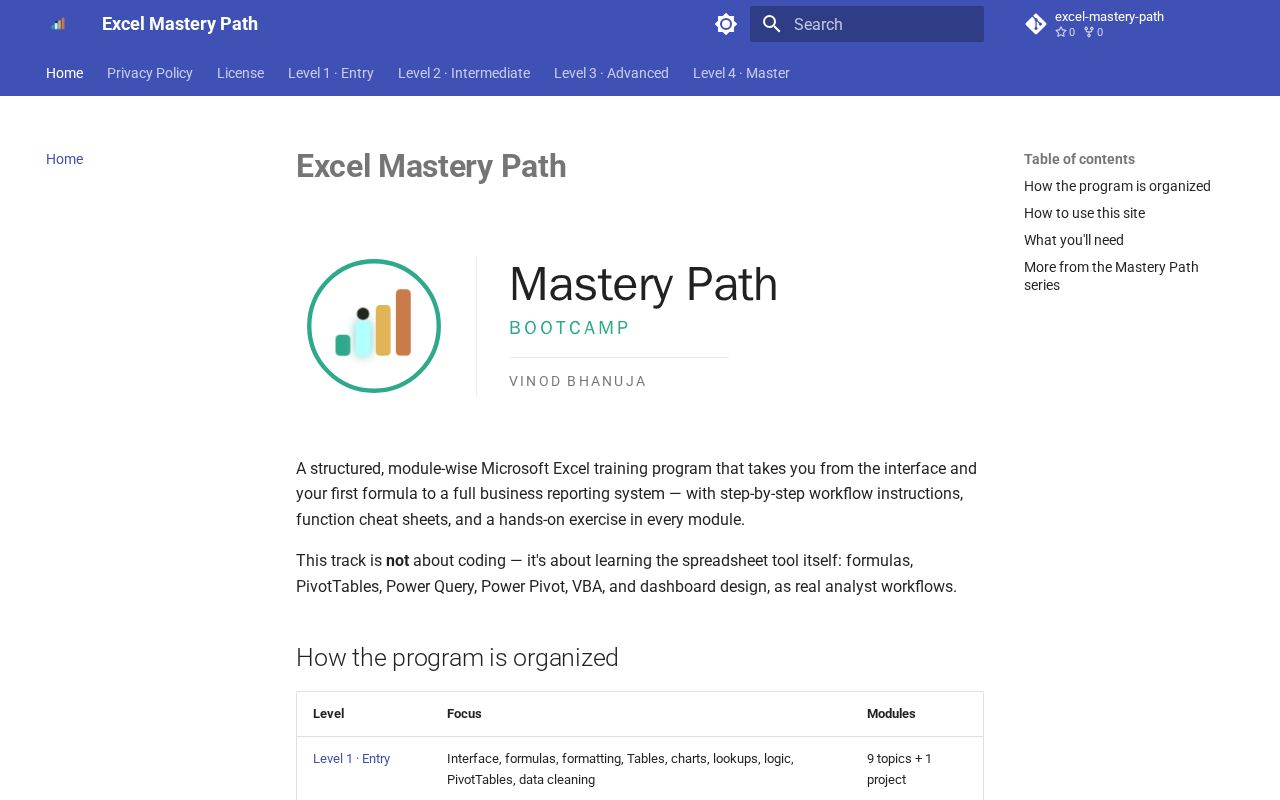Focus the Search input field

tap(867, 24)
